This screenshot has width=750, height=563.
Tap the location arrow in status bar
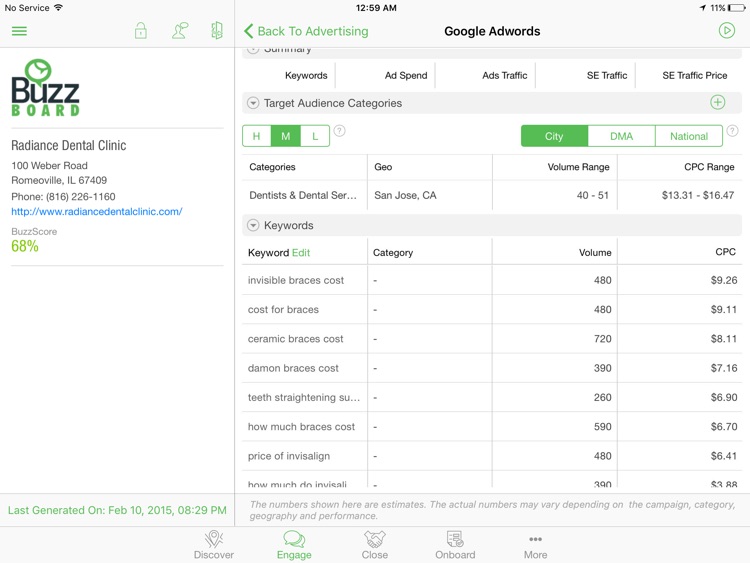(703, 8)
